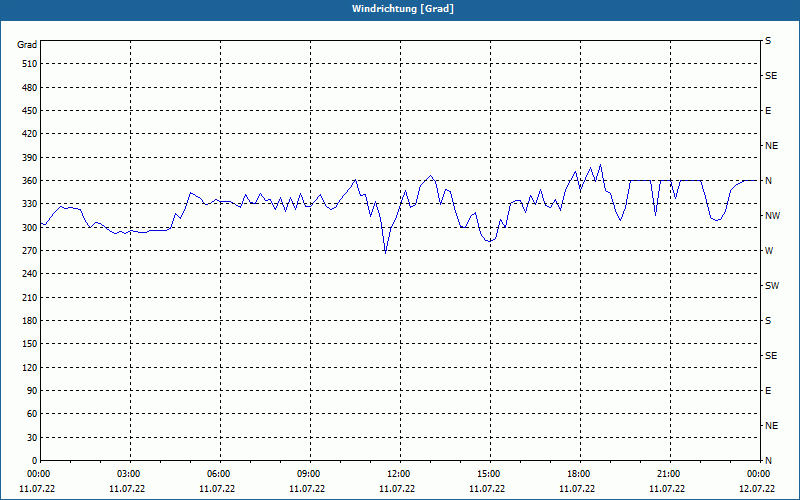Screen dimensions: 800x500
Task: Select the 11.07.22 date under 06:00
Action: pos(217,489)
